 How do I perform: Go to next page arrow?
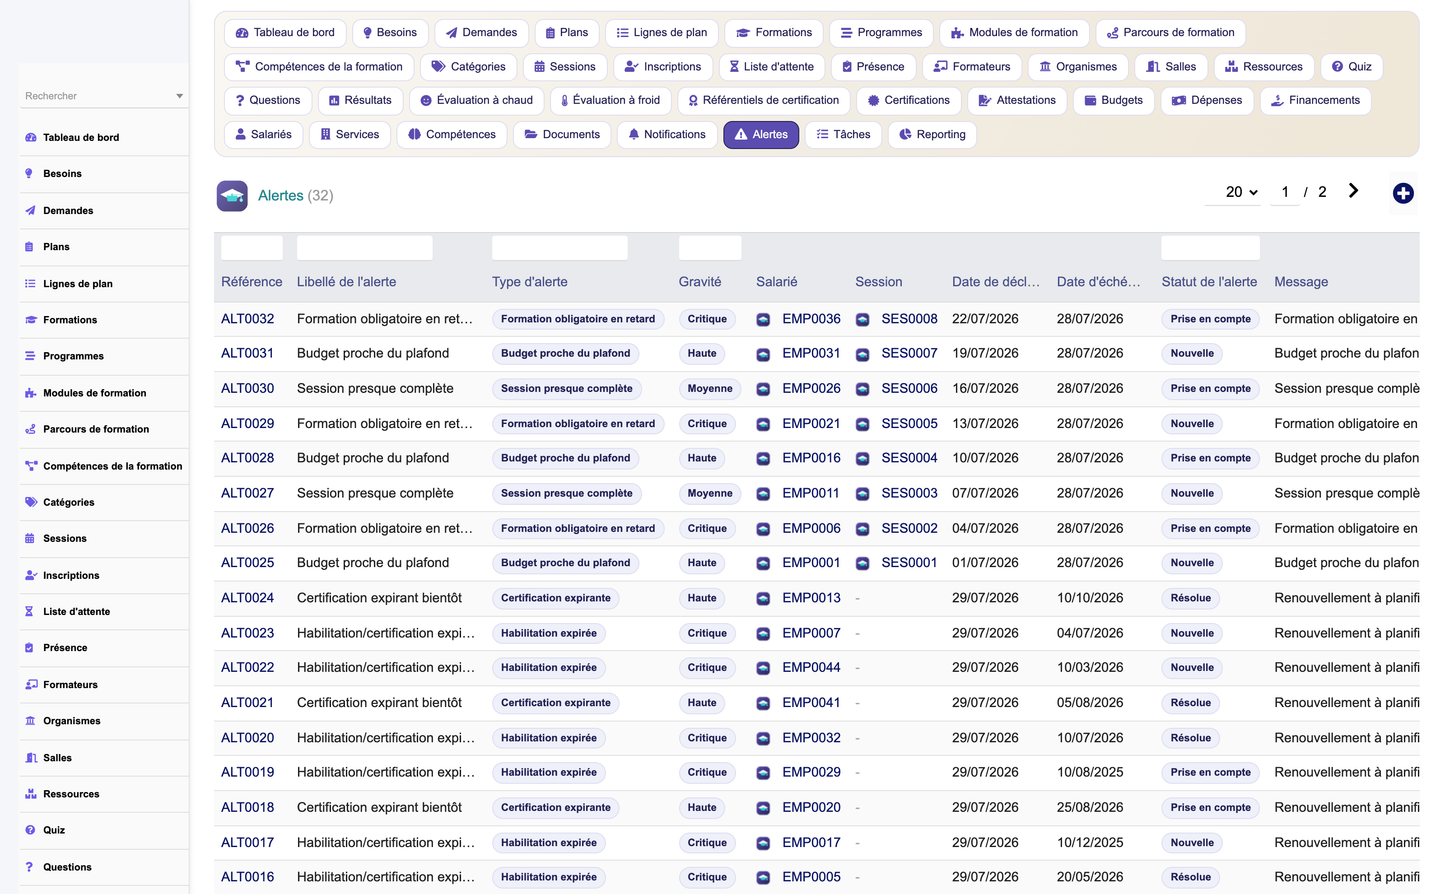(1353, 191)
